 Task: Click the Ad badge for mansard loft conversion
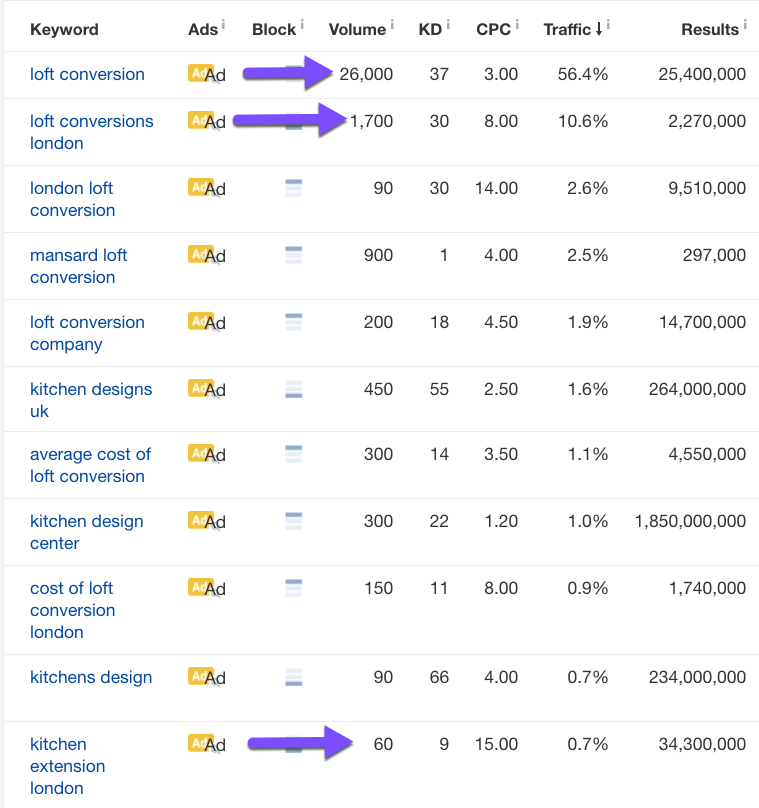tap(205, 255)
